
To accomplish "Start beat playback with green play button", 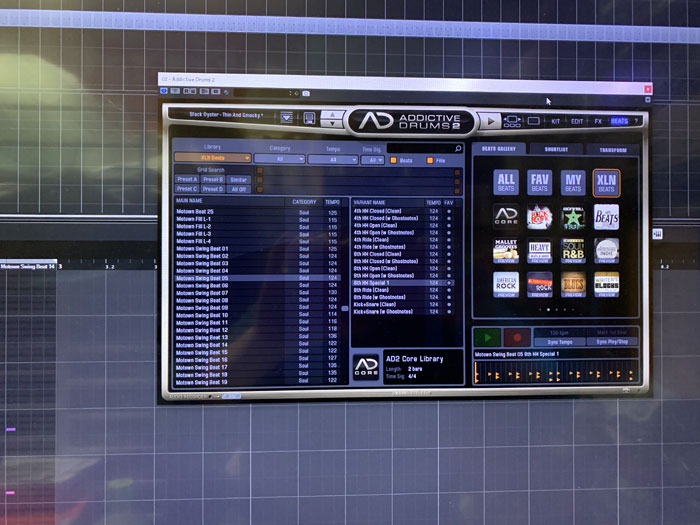I will (487, 338).
